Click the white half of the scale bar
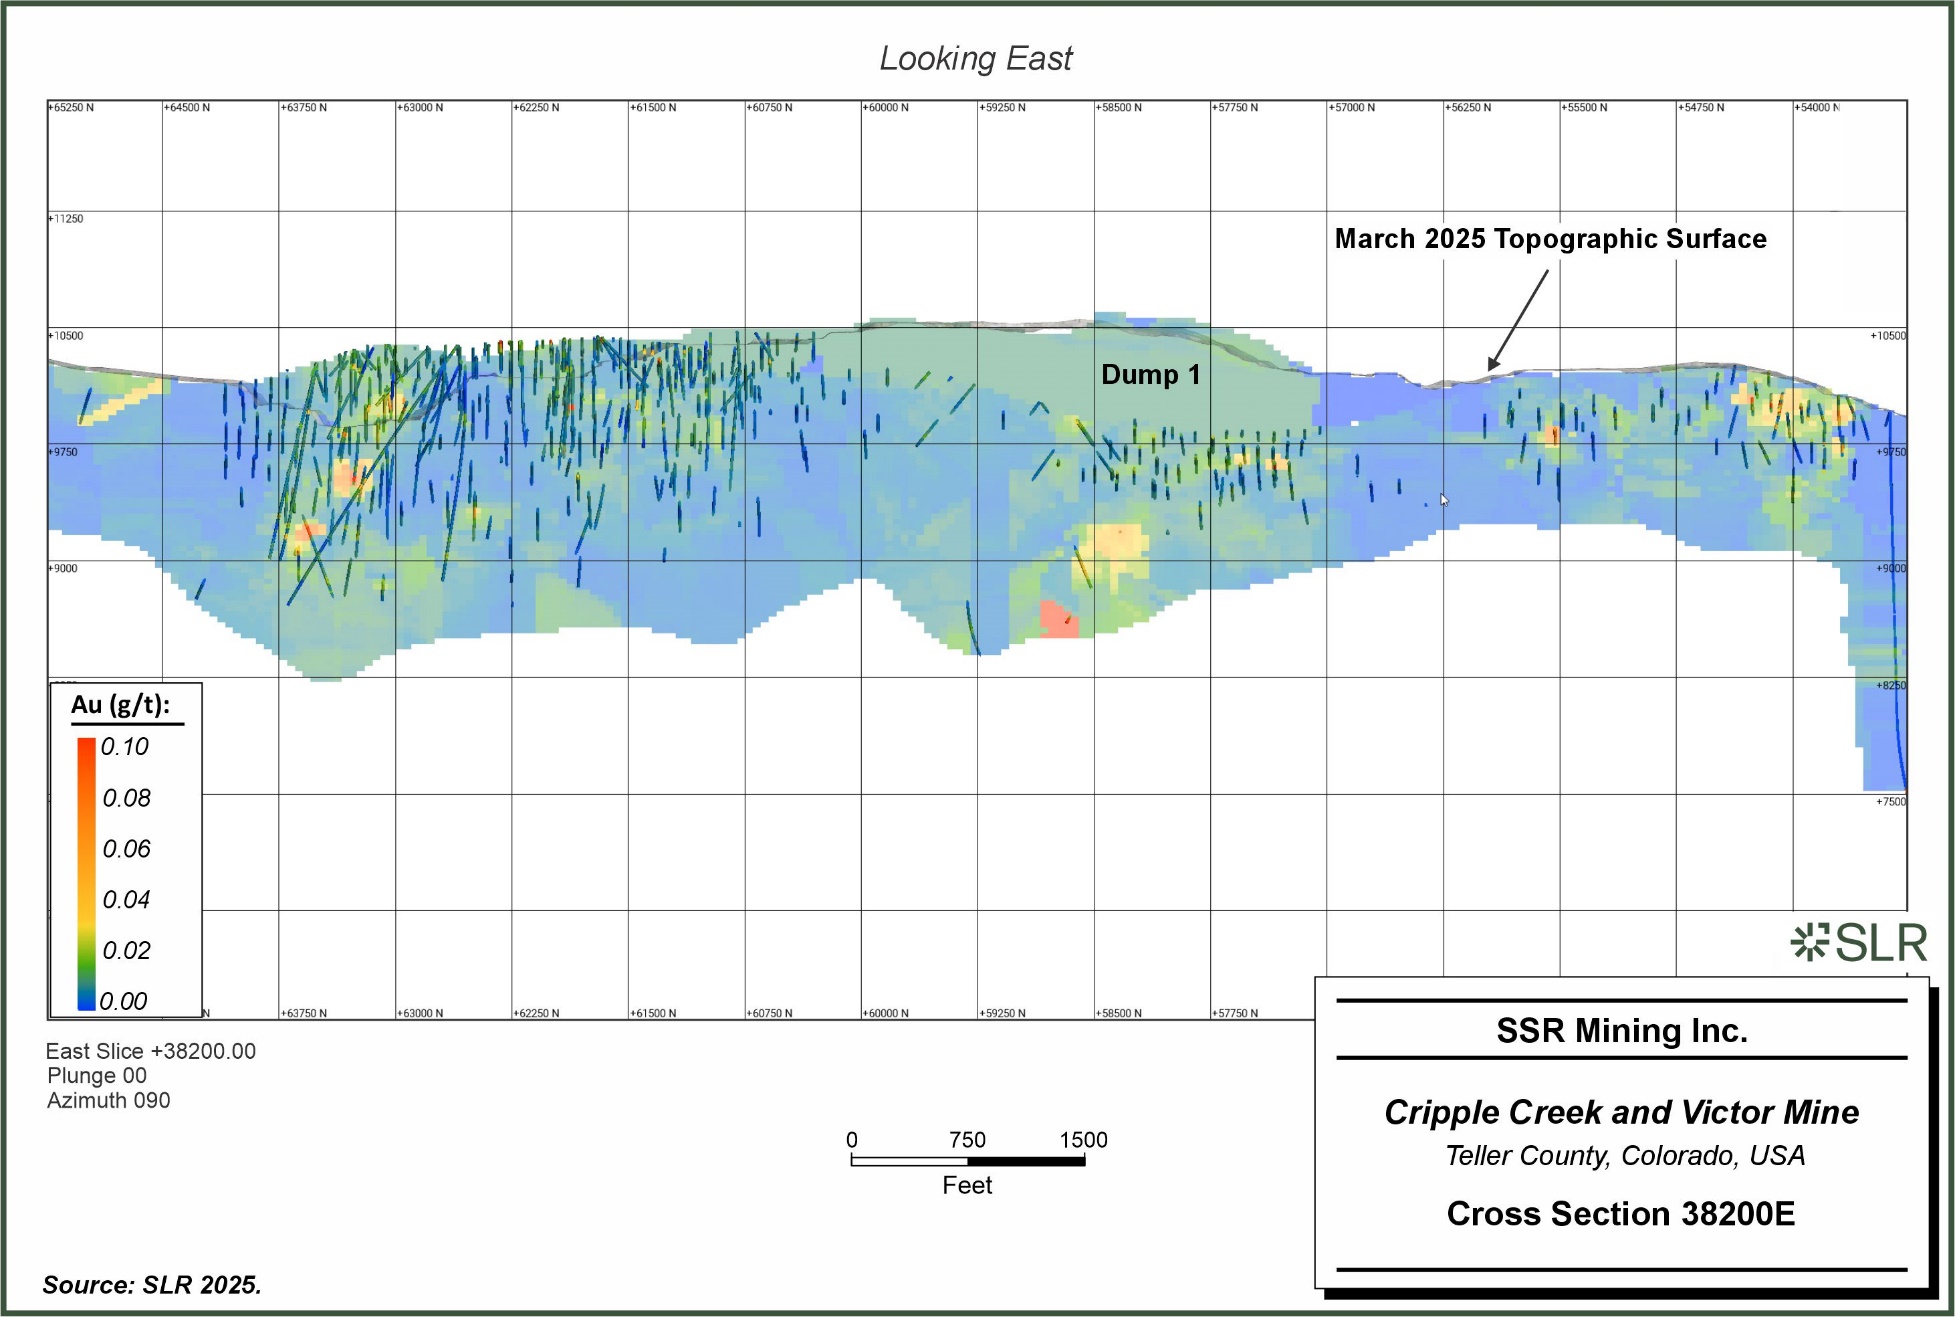The width and height of the screenshot is (1955, 1317). pos(909,1161)
